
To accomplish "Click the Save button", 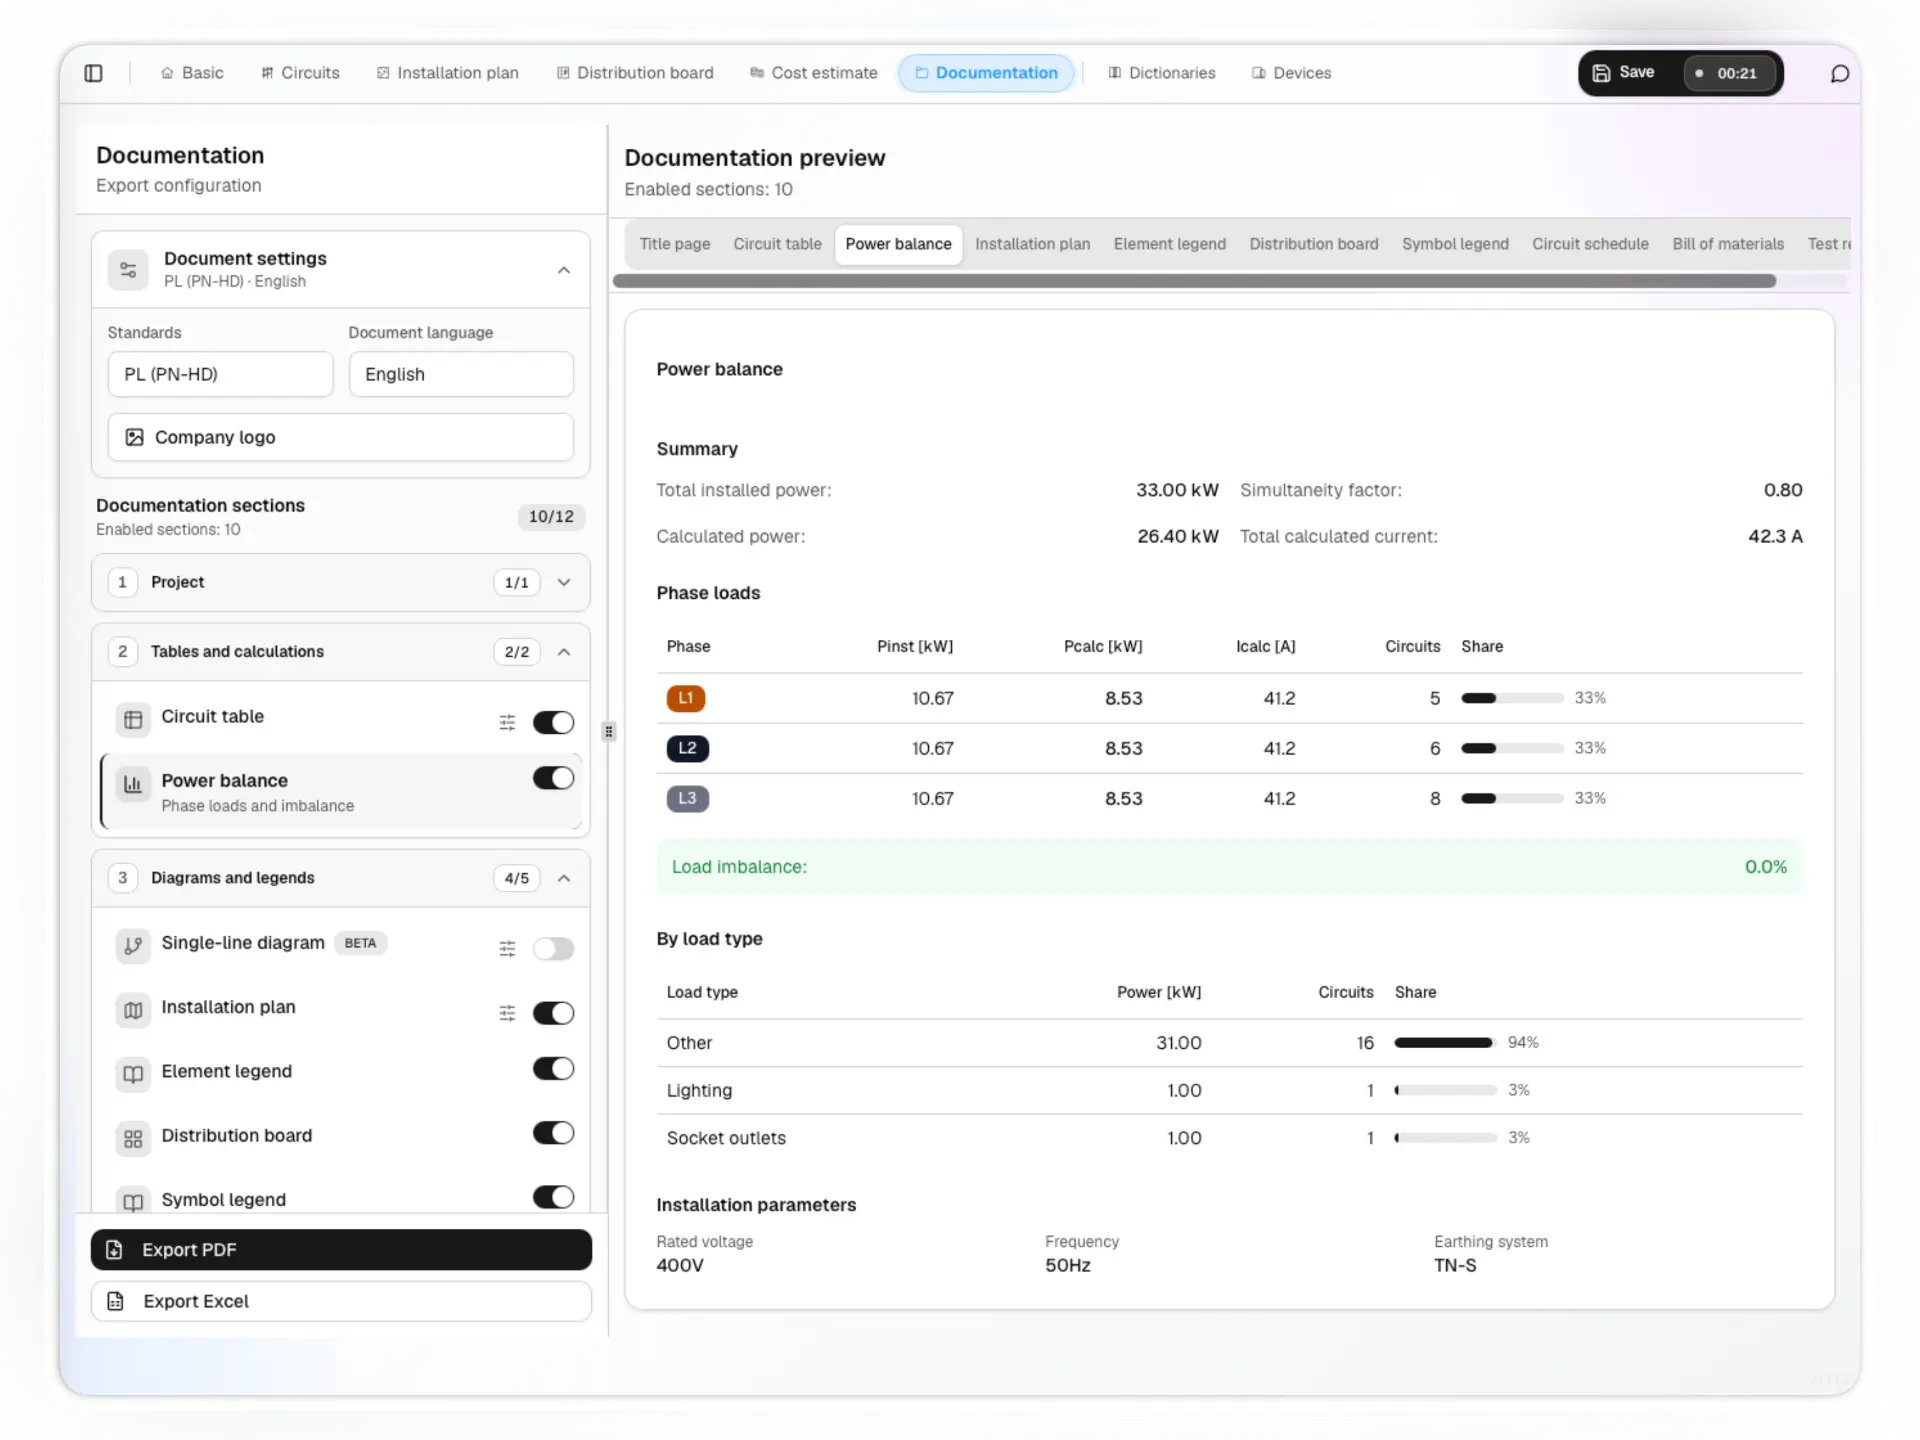I will click(x=1624, y=73).
